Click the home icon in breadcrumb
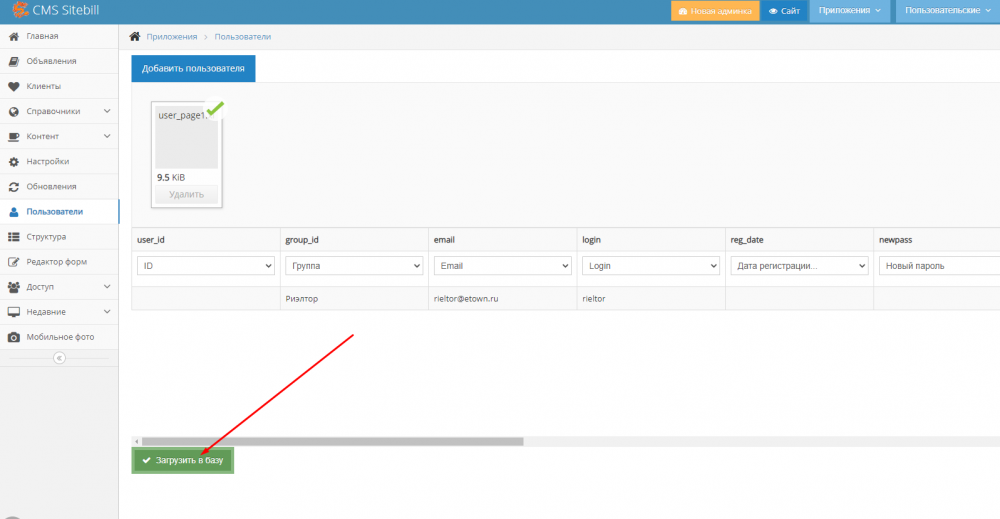This screenshot has height=519, width=1000. 135,37
